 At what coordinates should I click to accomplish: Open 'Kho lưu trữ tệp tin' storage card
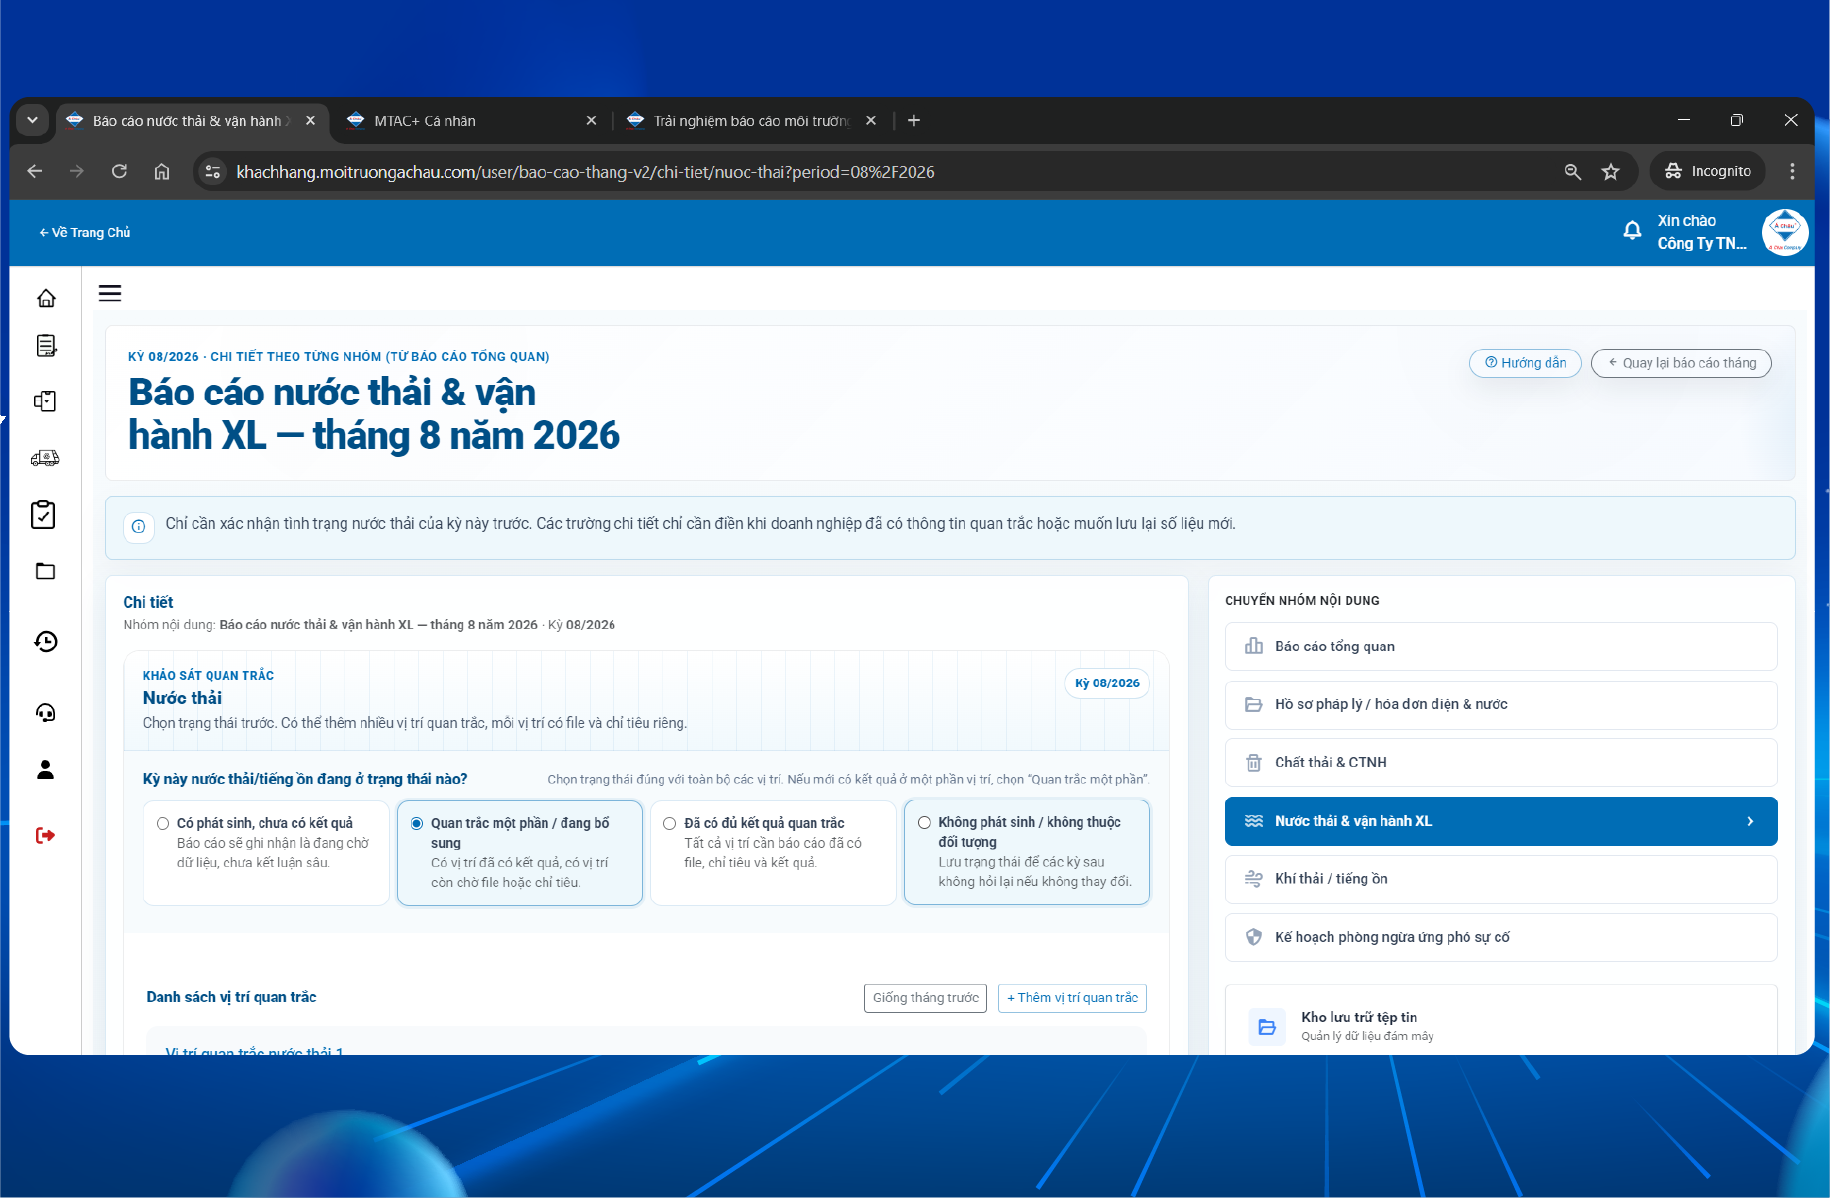click(x=1501, y=1021)
